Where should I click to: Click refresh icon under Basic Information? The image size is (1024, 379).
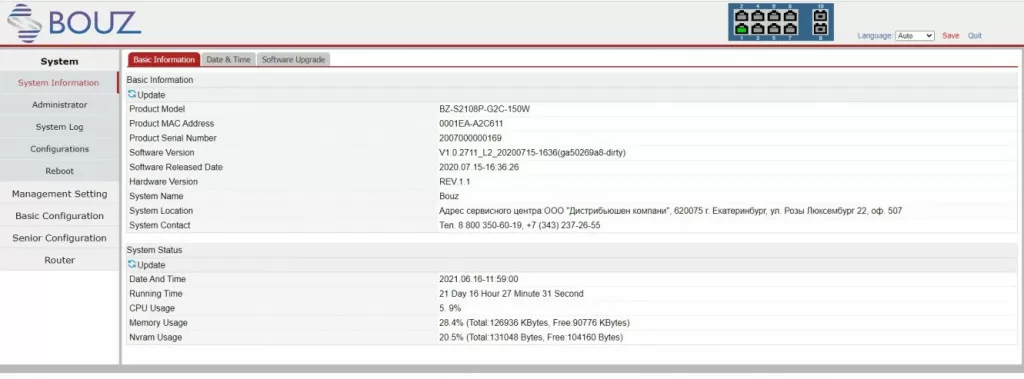point(132,94)
